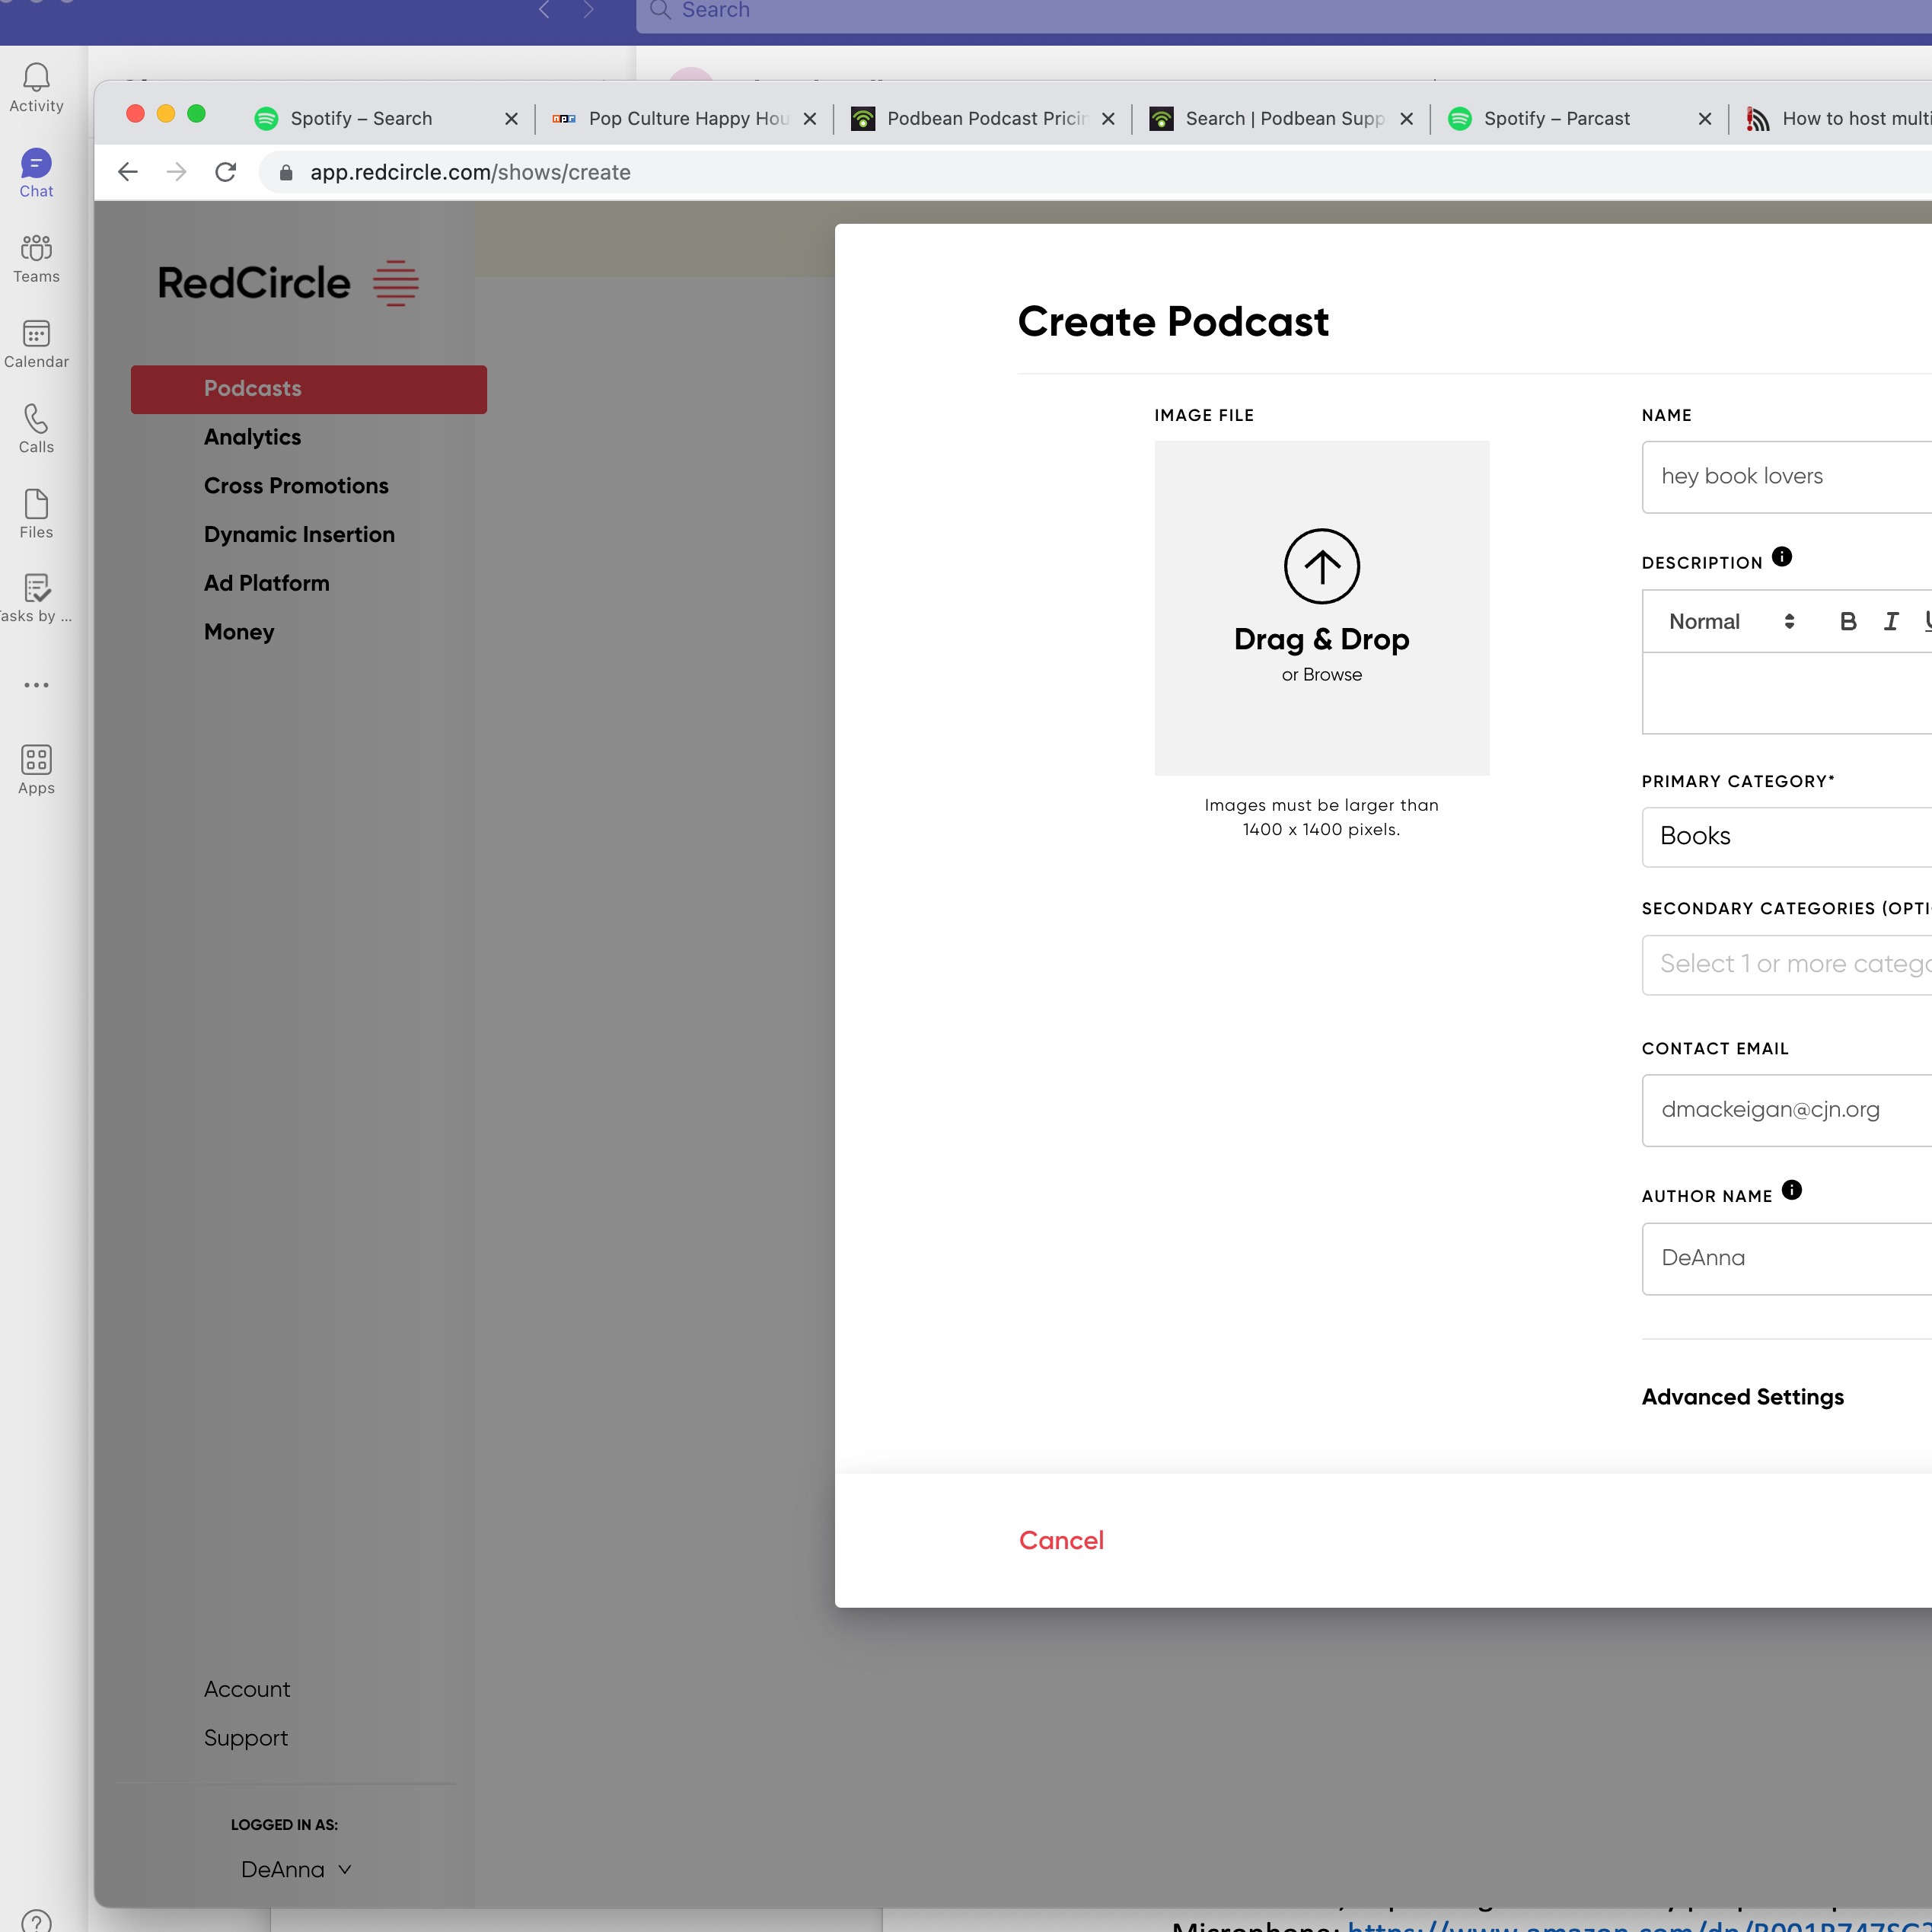Open Primary Category dropdown showing Books
The image size is (1932, 1932).
[x=1786, y=836]
